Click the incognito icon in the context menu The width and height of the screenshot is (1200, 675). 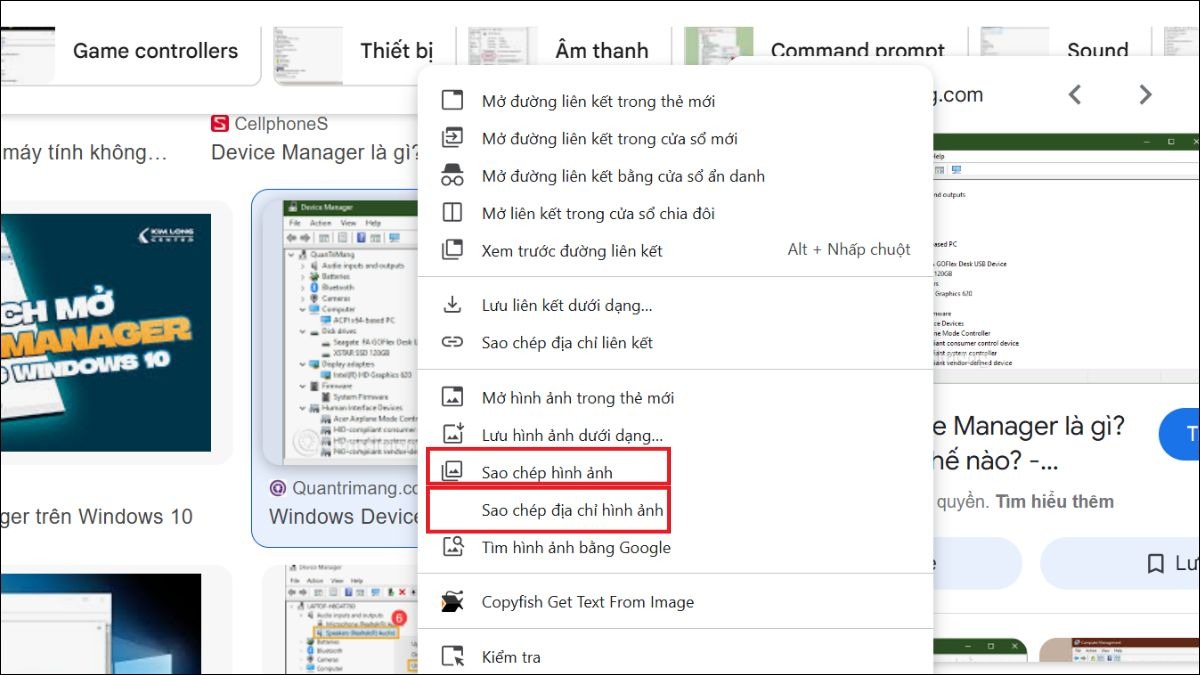point(453,176)
